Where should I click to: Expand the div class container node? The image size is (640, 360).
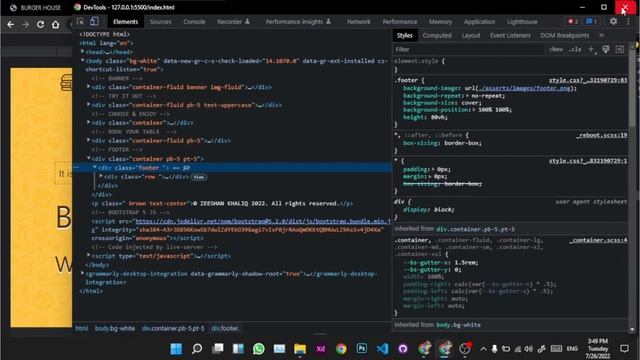coord(89,122)
